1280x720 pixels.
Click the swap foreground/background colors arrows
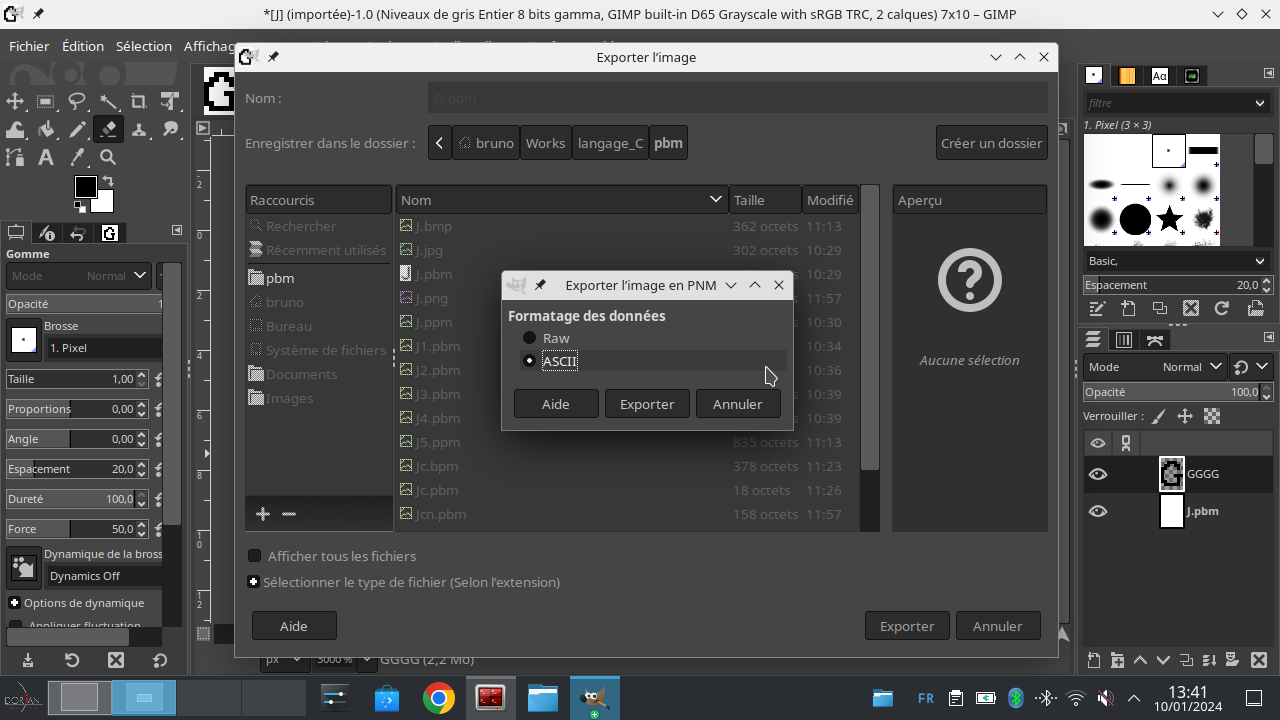(x=108, y=181)
